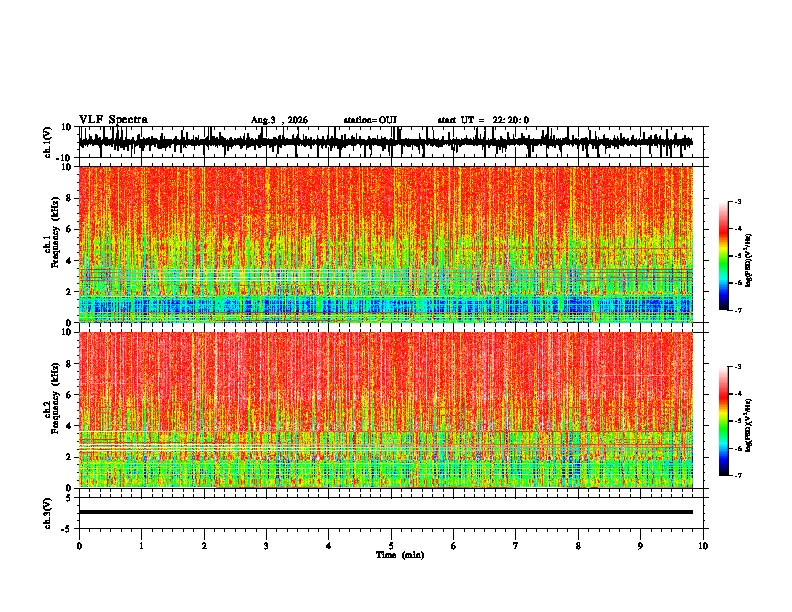The height and width of the screenshot is (612, 792).
Task: Click time axis tick label "4"
Action: click(328, 546)
